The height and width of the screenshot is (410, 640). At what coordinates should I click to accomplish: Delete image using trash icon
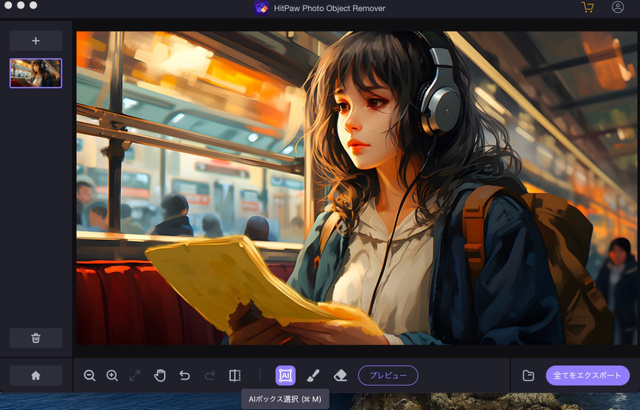tap(36, 338)
